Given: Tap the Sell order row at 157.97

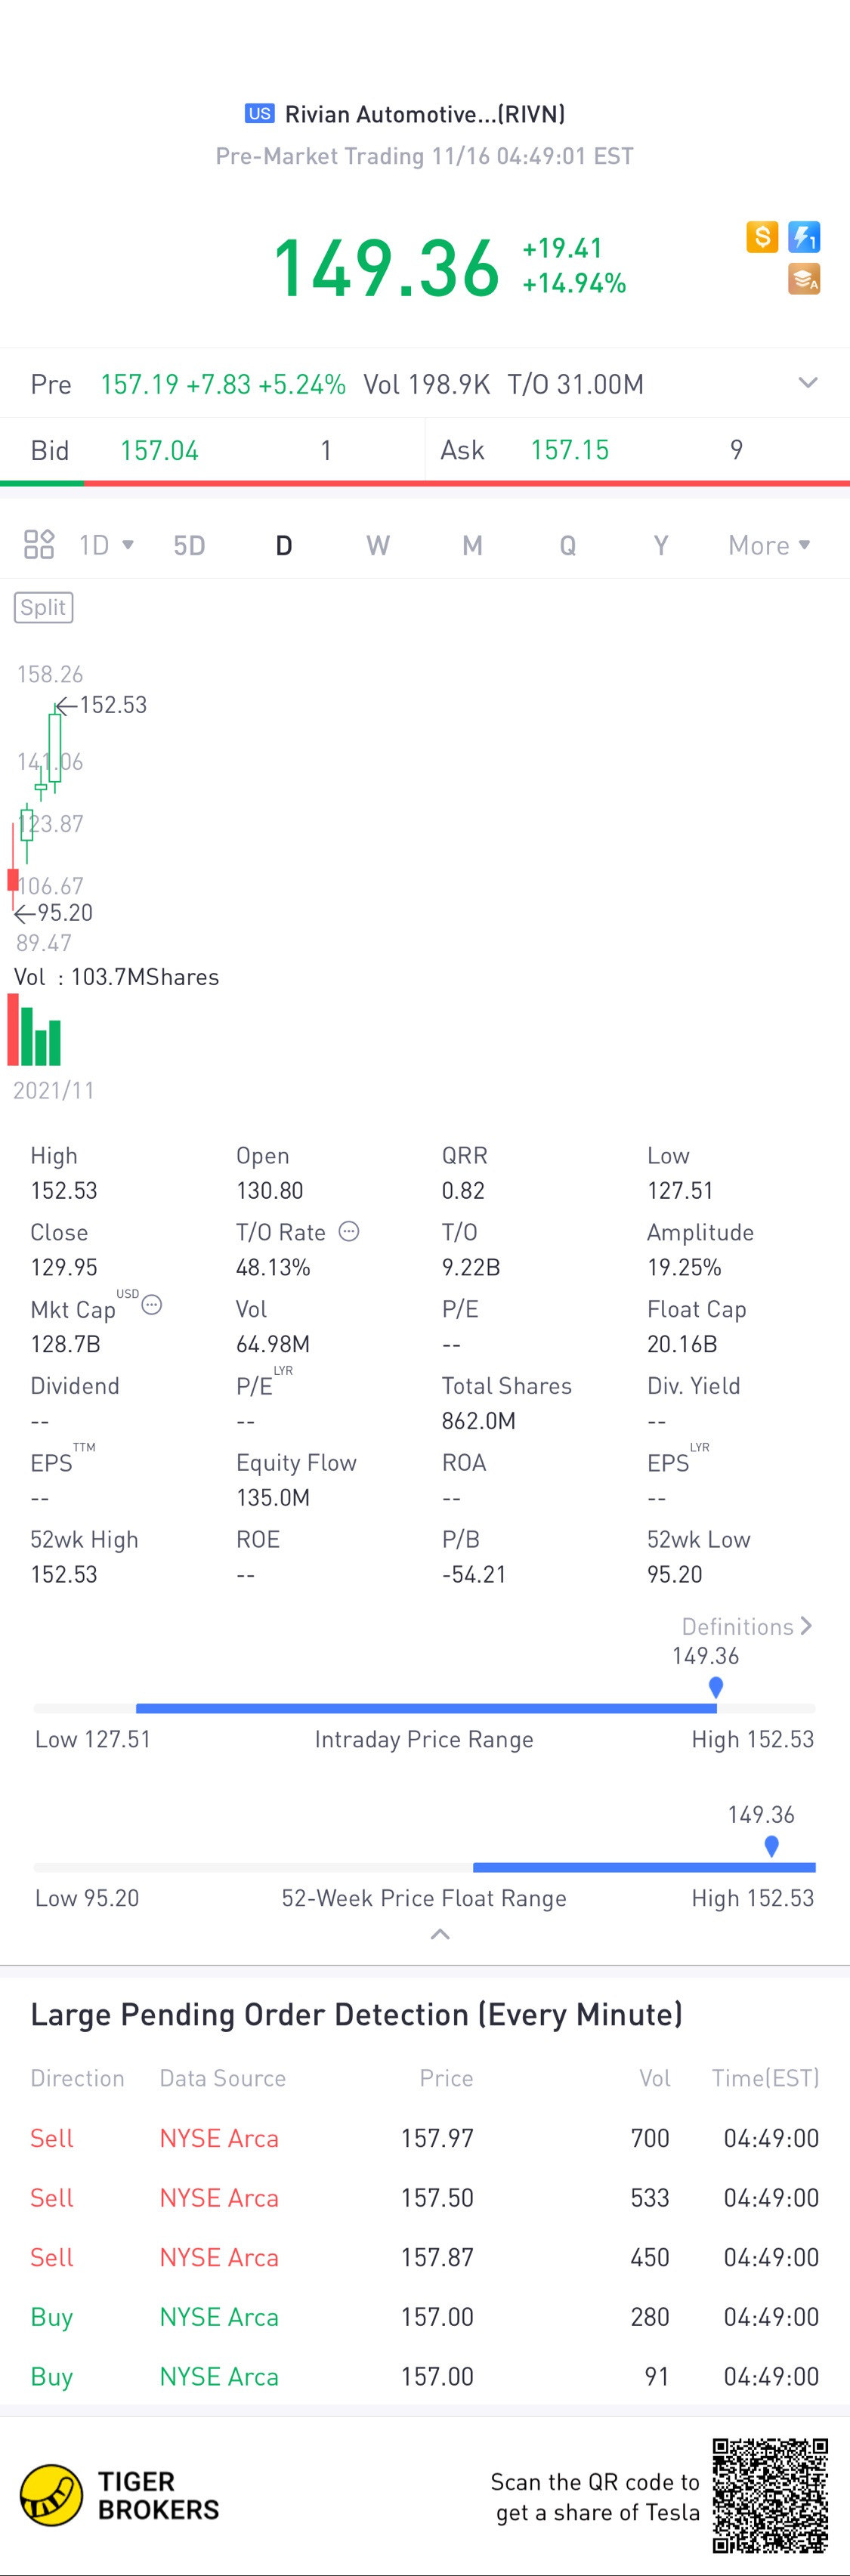Looking at the screenshot, I should click(x=424, y=2138).
